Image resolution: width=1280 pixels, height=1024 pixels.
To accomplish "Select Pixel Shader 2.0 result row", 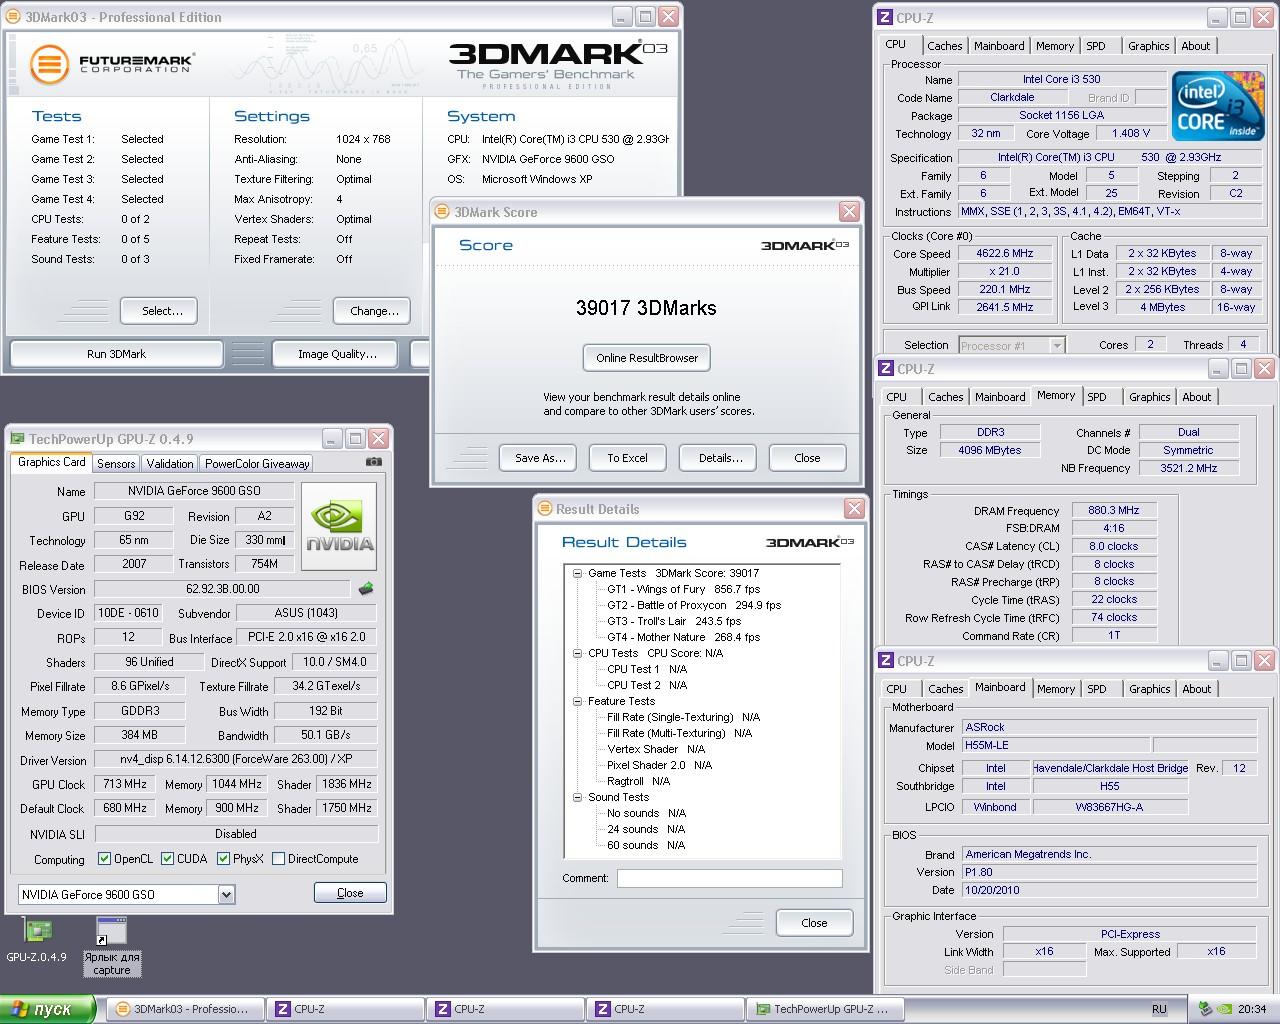I will pyautogui.click(x=659, y=765).
